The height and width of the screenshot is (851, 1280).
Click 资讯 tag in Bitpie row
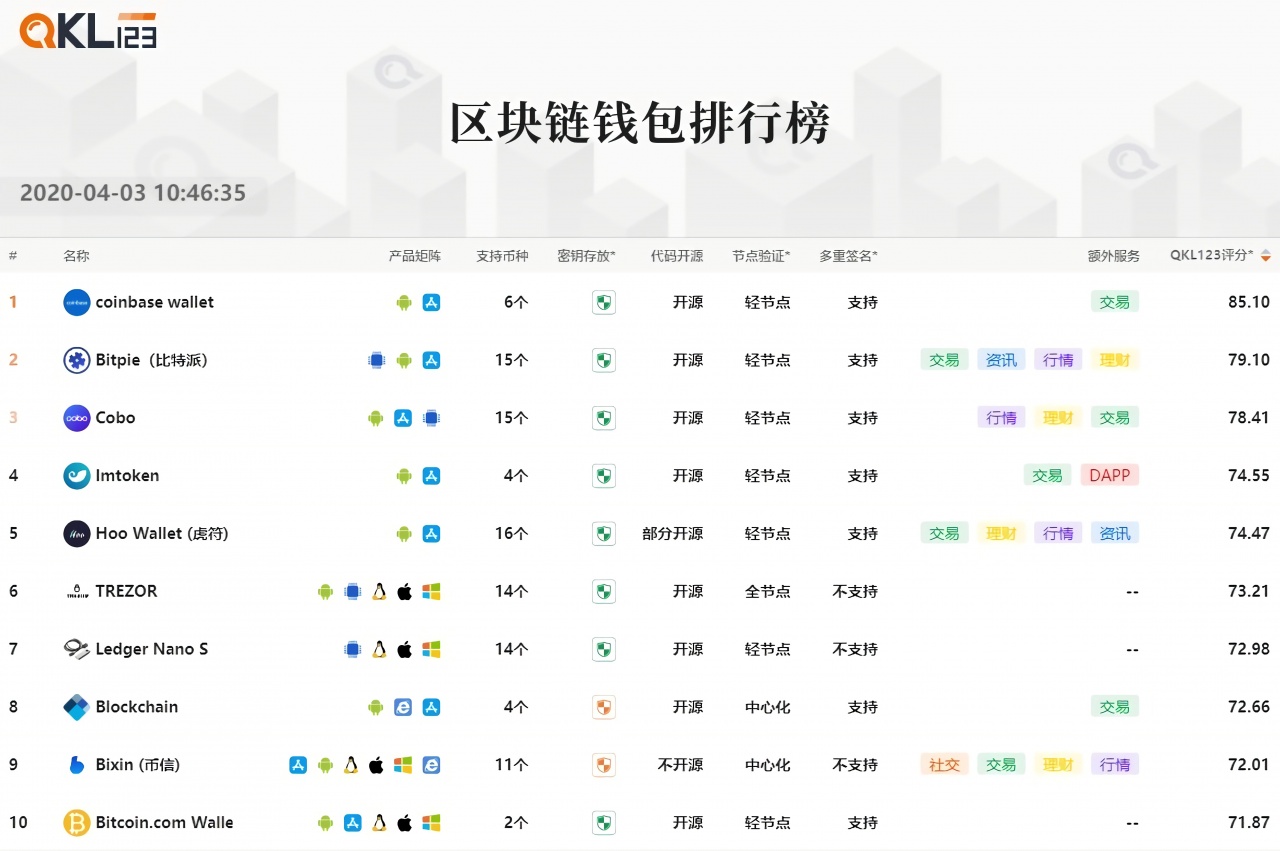(1001, 360)
